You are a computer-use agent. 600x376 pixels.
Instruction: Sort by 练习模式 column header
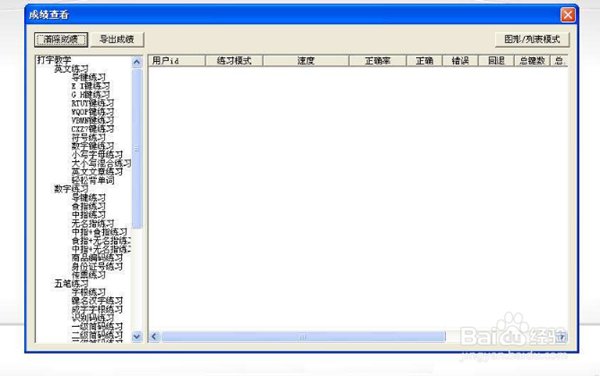point(234,60)
